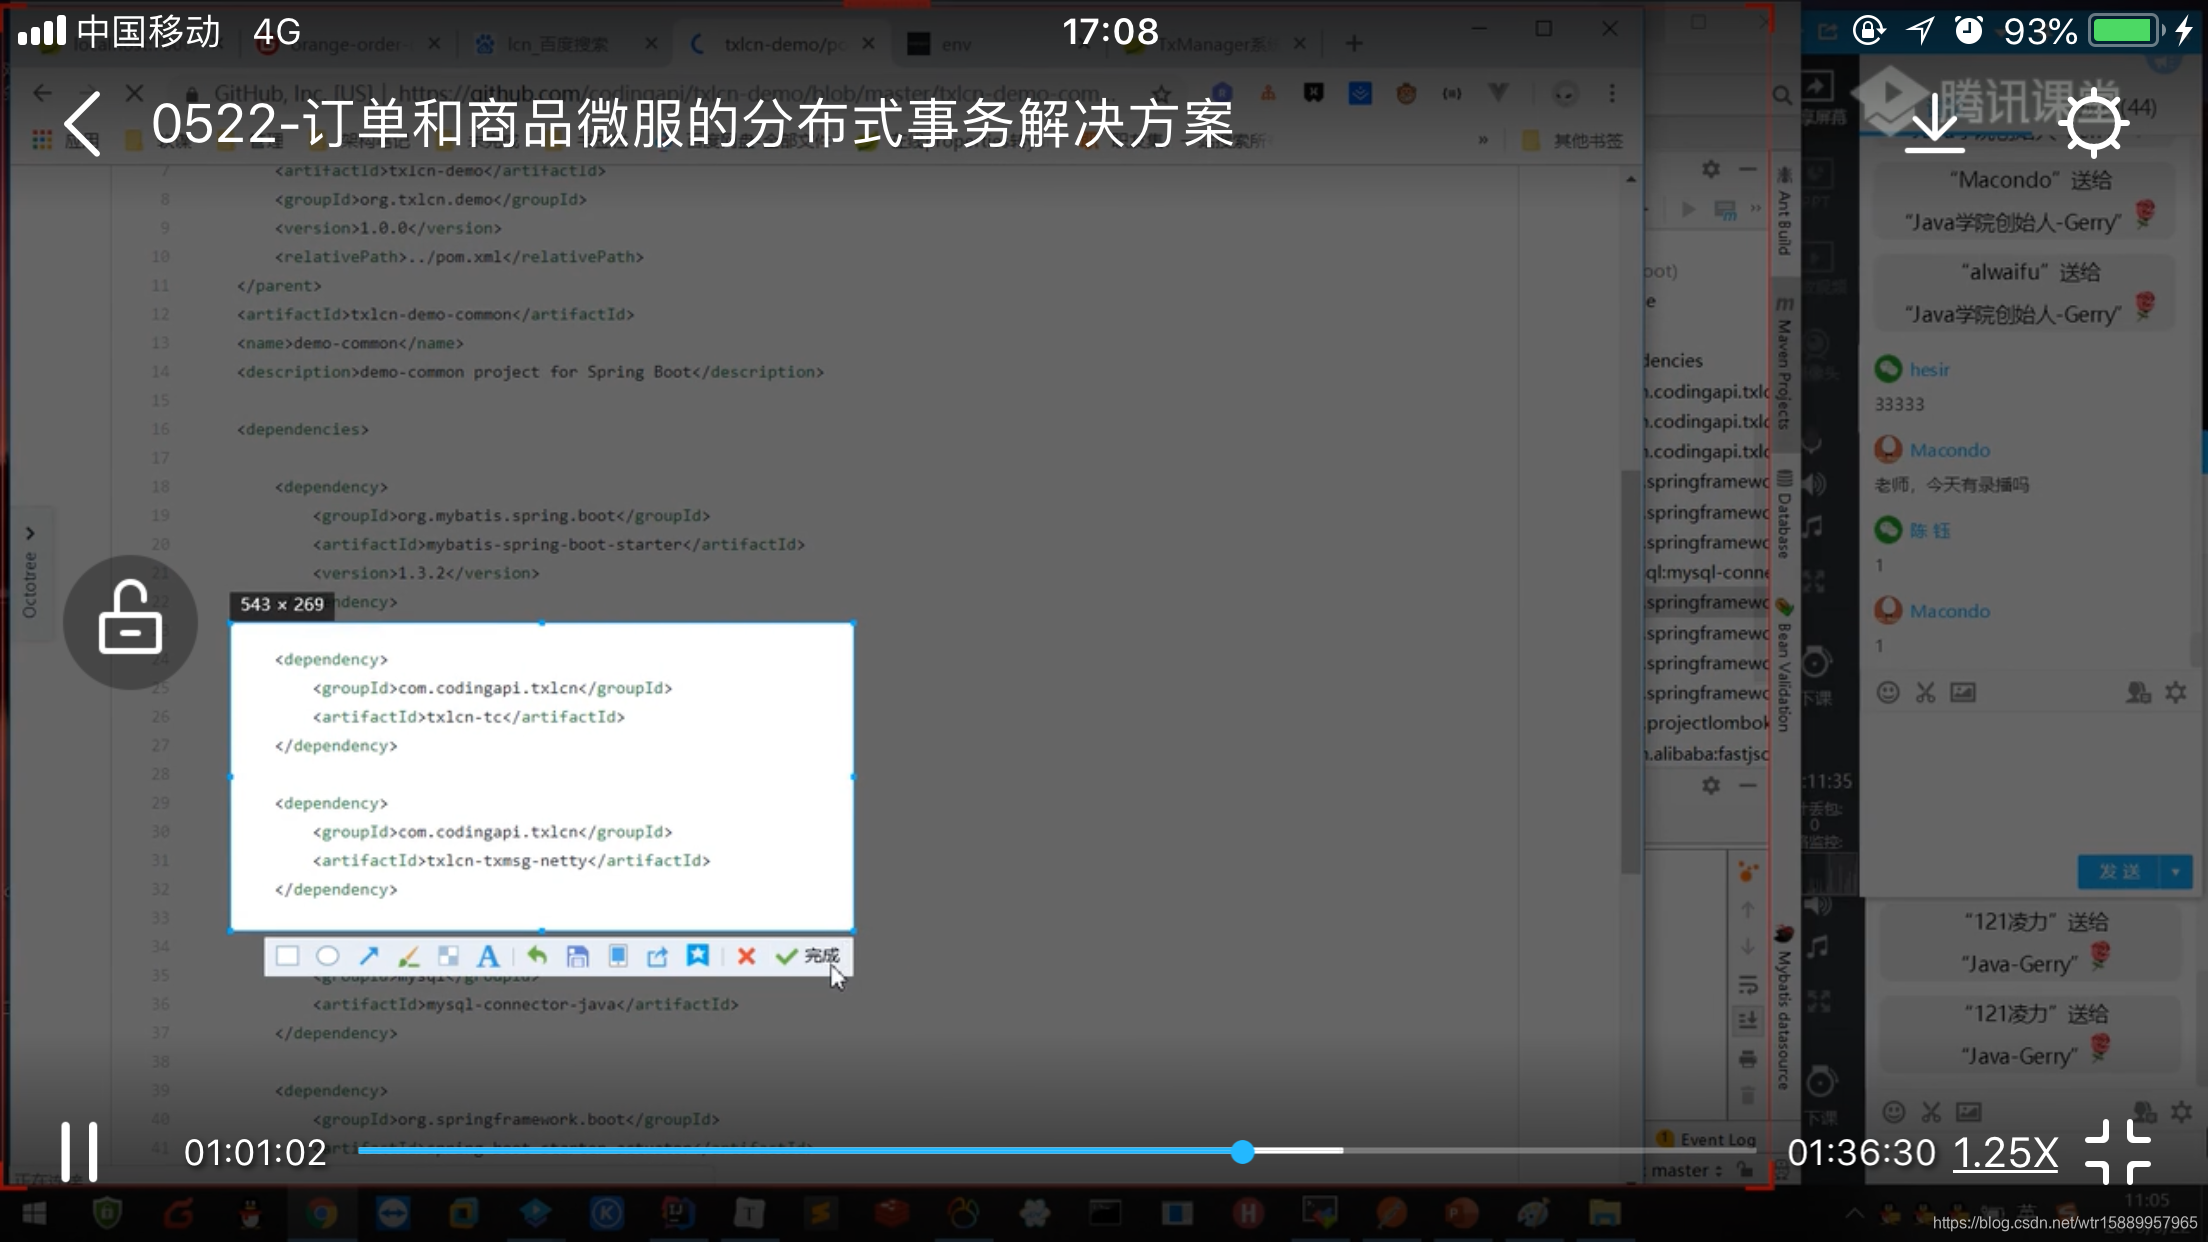Image resolution: width=2208 pixels, height=1242 pixels.
Task: Expand the Octotree side panel
Action: 30,572
